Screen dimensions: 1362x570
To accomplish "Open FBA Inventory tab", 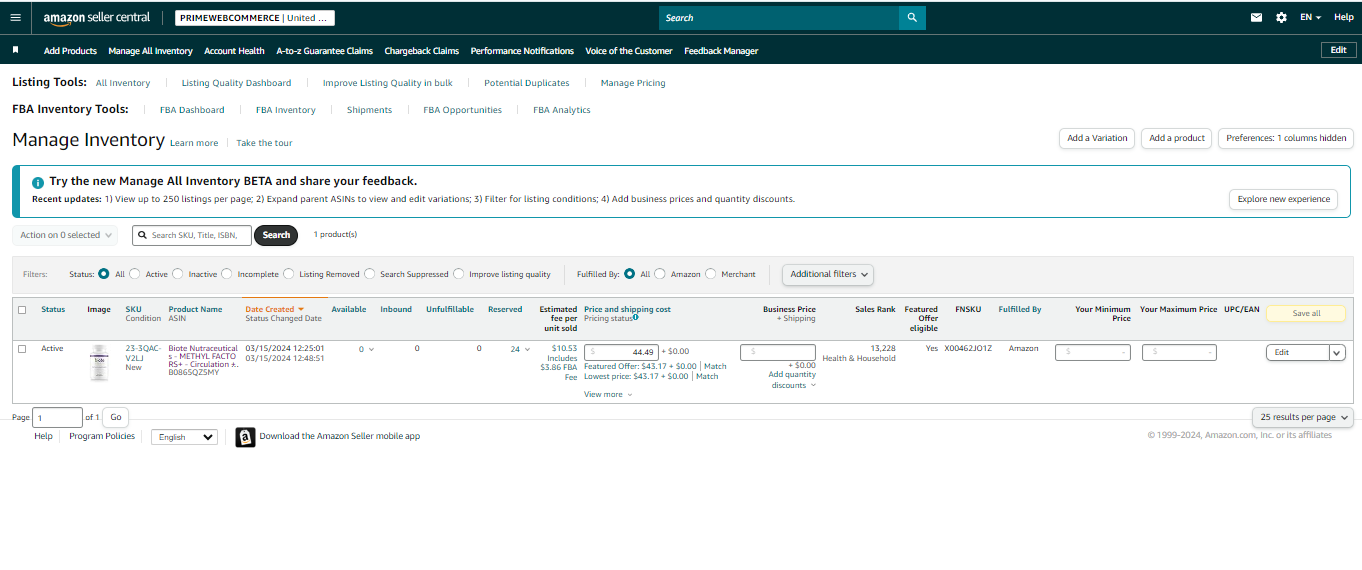I will 285,110.
